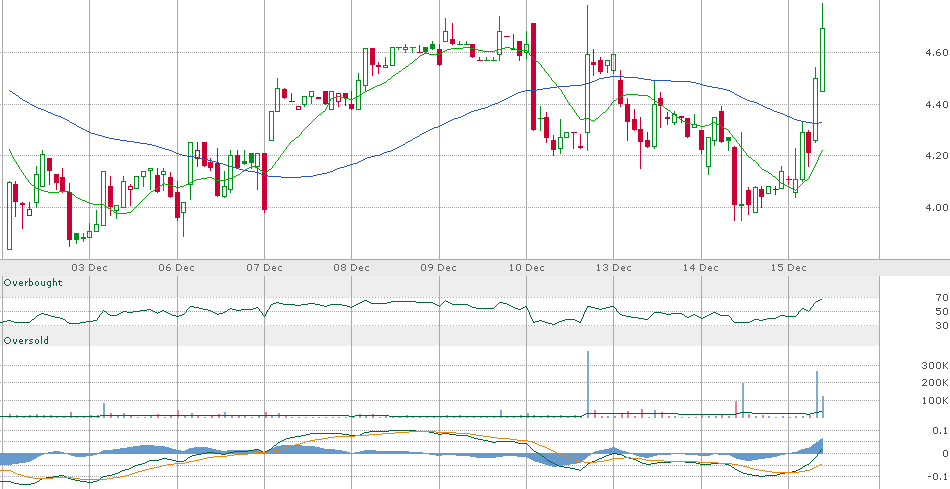Click the 10 Dec date label
The width and height of the screenshot is (950, 489).
pos(526,267)
